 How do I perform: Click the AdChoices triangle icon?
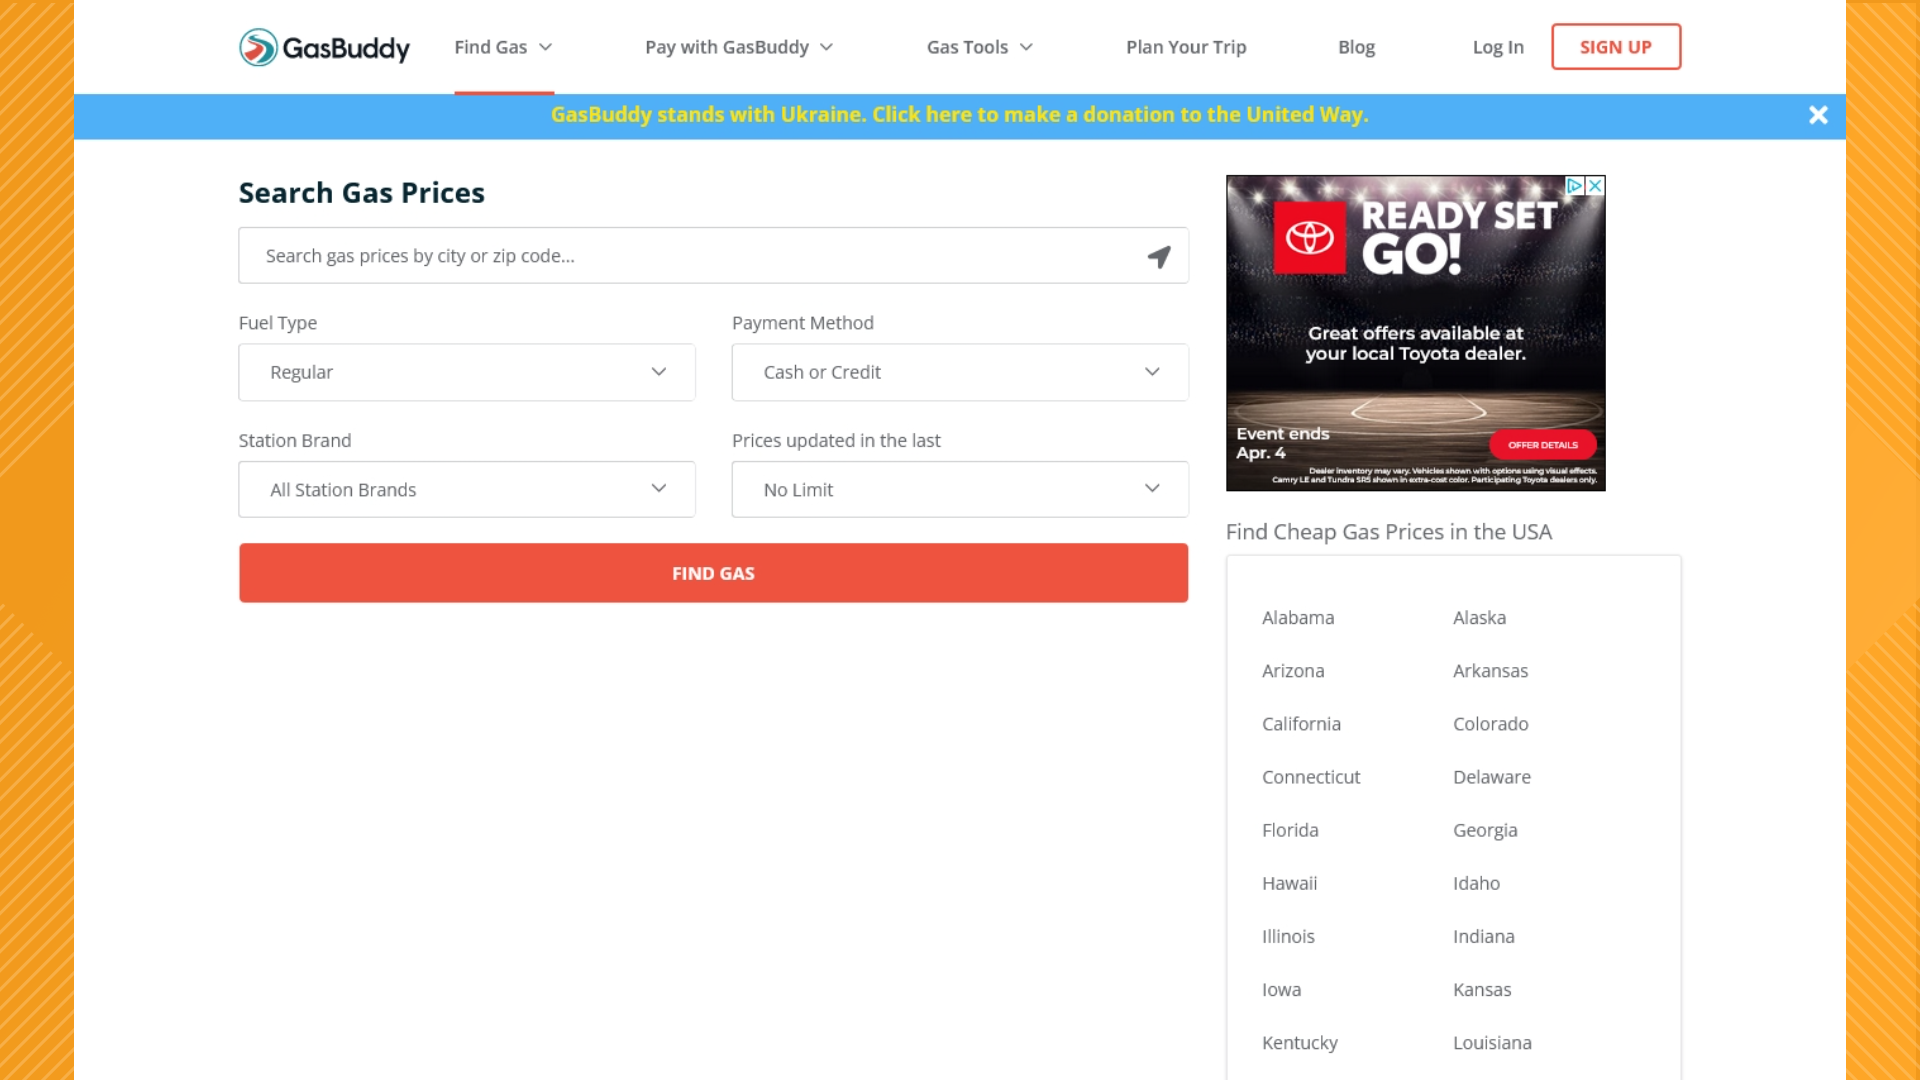1574,186
